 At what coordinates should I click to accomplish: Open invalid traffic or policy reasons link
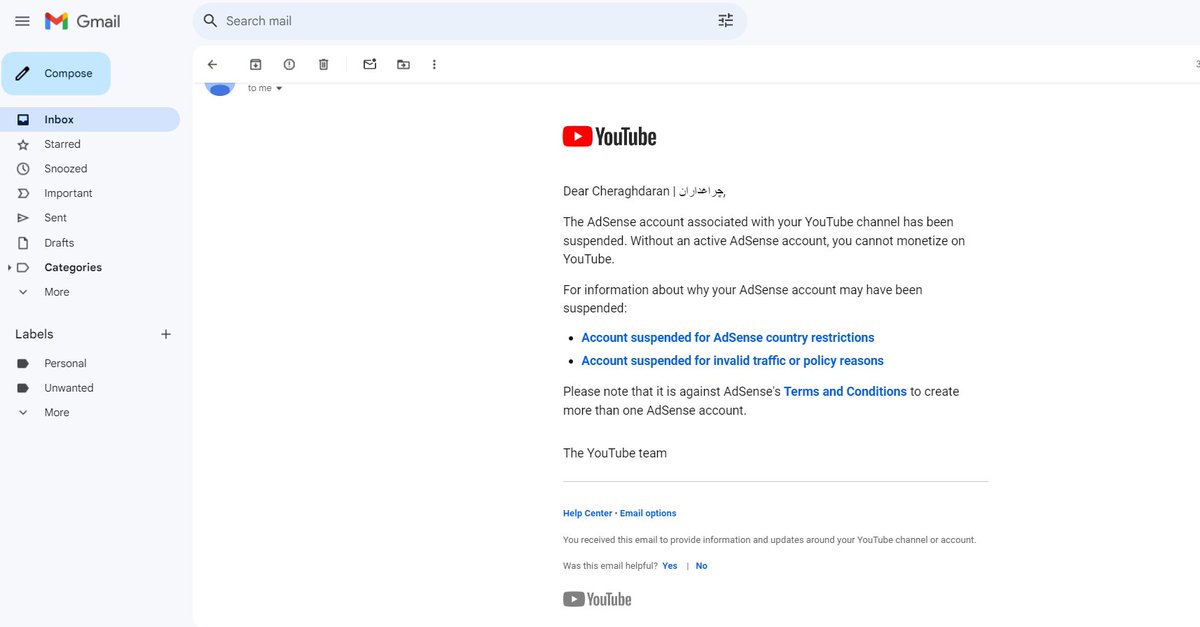tap(732, 361)
